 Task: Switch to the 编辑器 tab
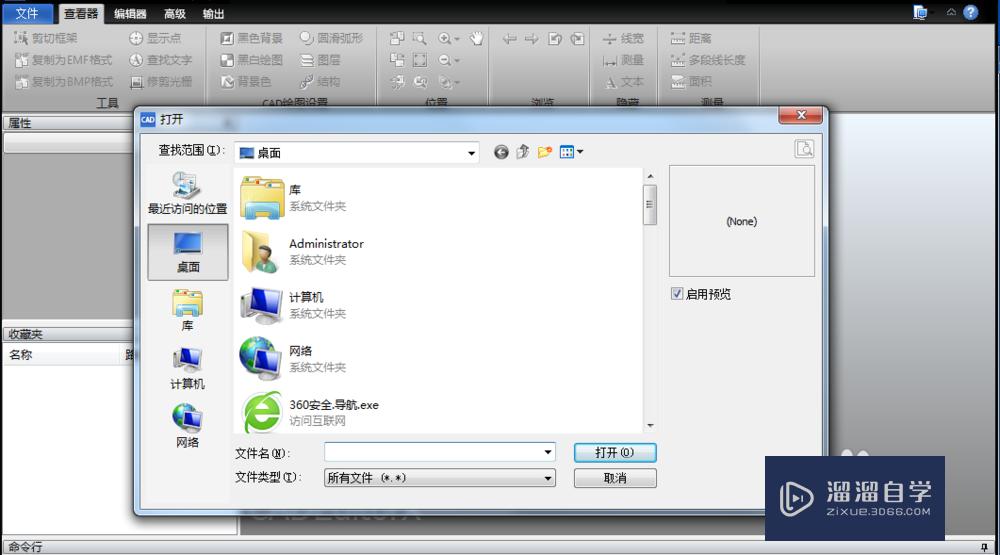pos(130,13)
